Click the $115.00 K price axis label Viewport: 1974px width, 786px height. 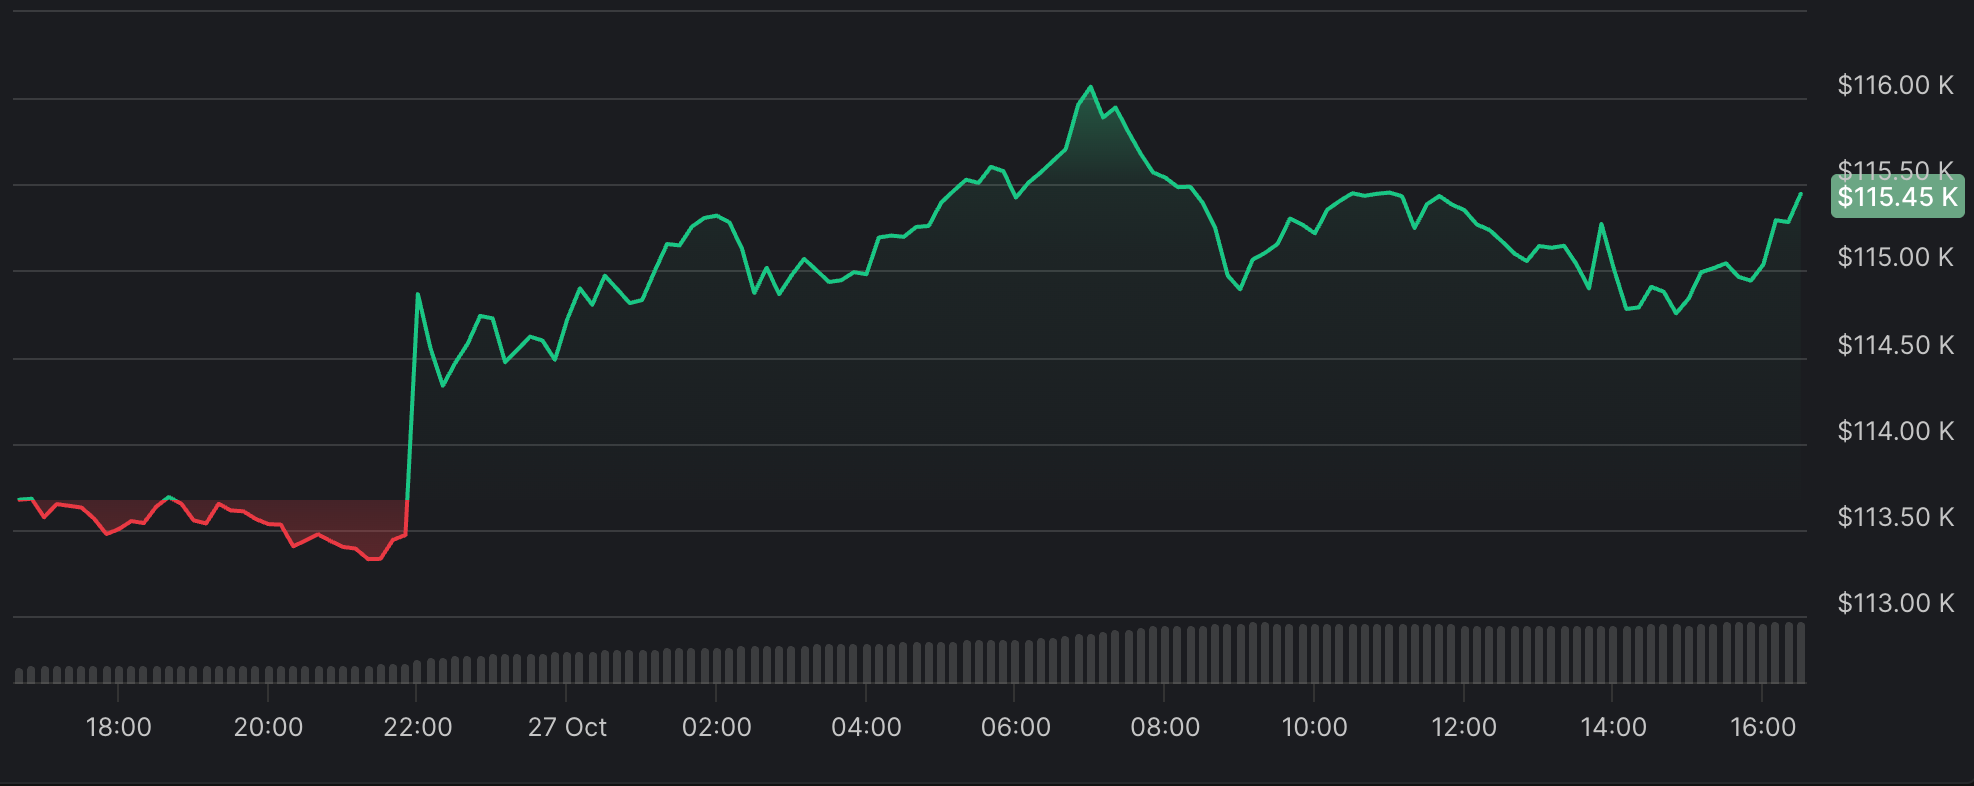tap(1895, 257)
